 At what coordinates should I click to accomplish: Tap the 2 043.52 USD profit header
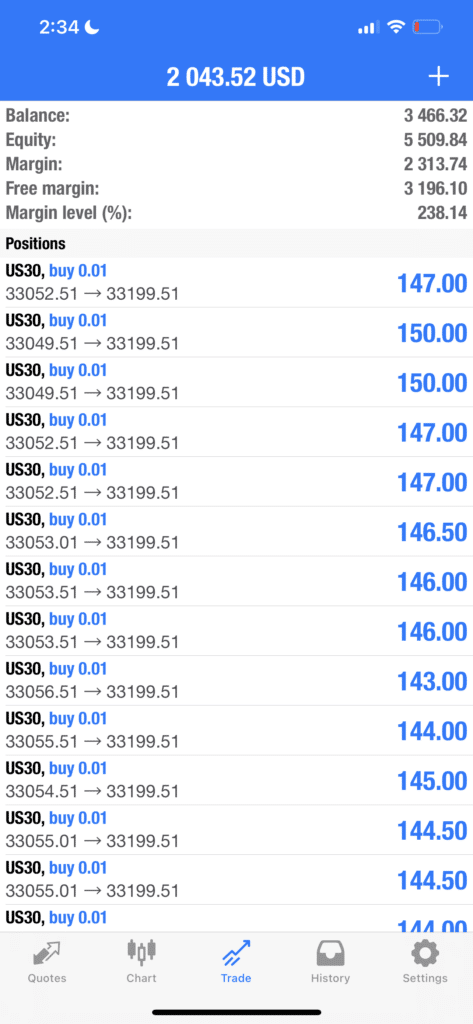[236, 78]
